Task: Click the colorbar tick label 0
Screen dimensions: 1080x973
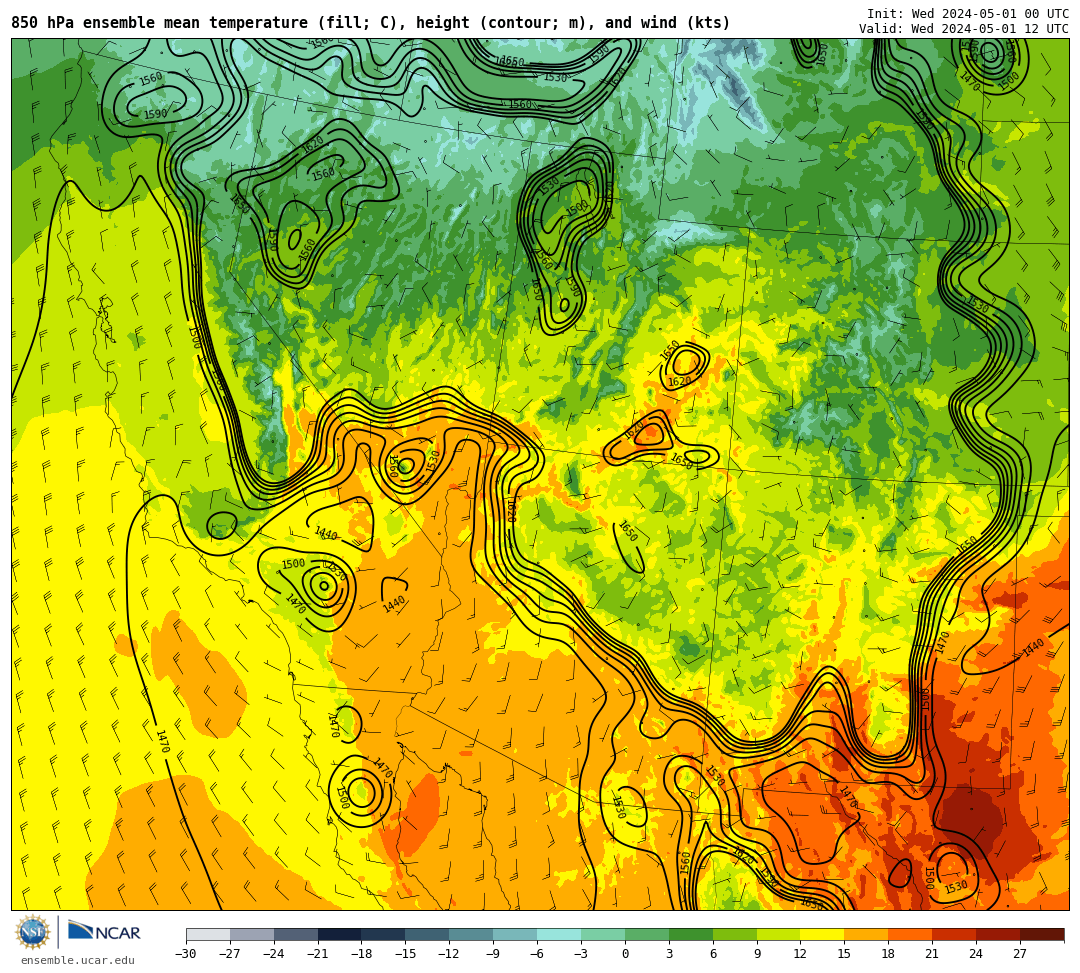Action: coord(625,954)
